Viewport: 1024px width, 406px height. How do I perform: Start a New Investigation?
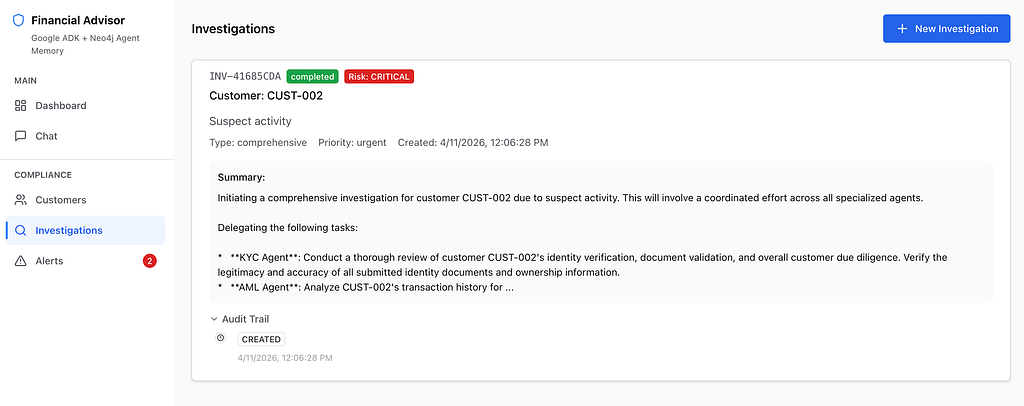coord(946,29)
